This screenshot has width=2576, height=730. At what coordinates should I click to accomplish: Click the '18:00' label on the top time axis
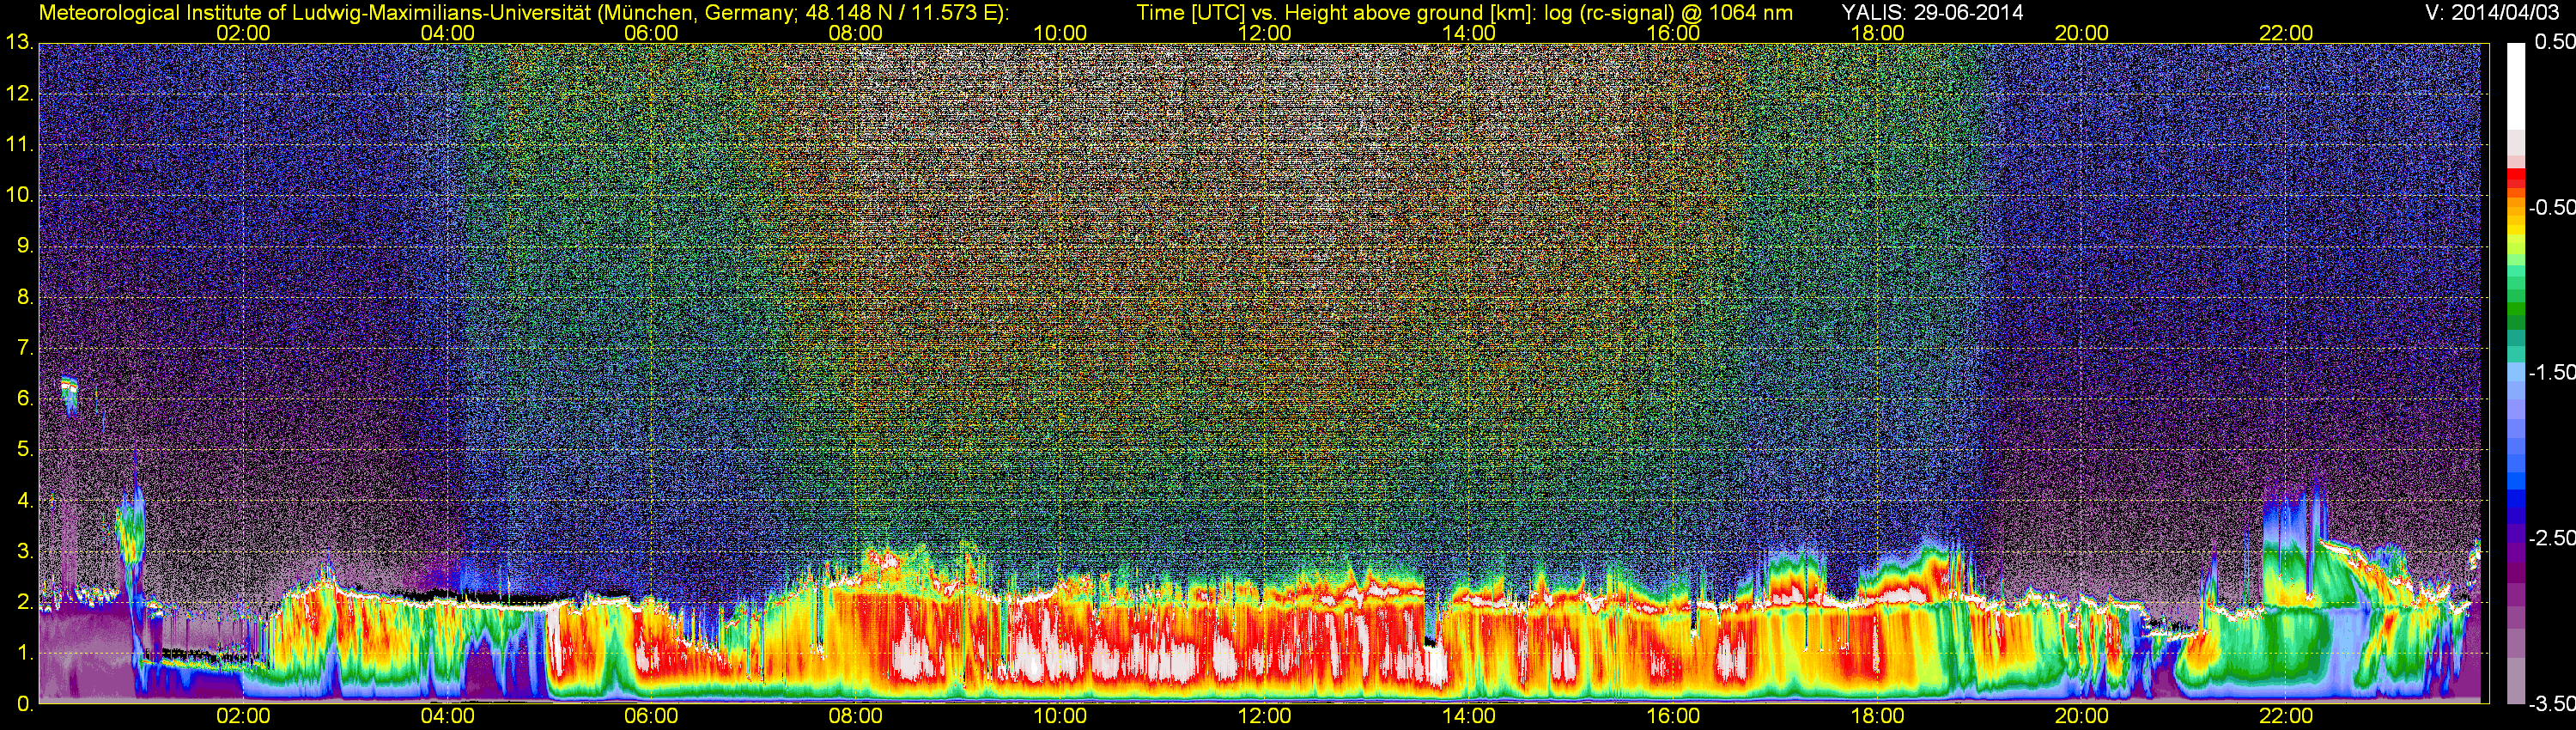click(1878, 33)
